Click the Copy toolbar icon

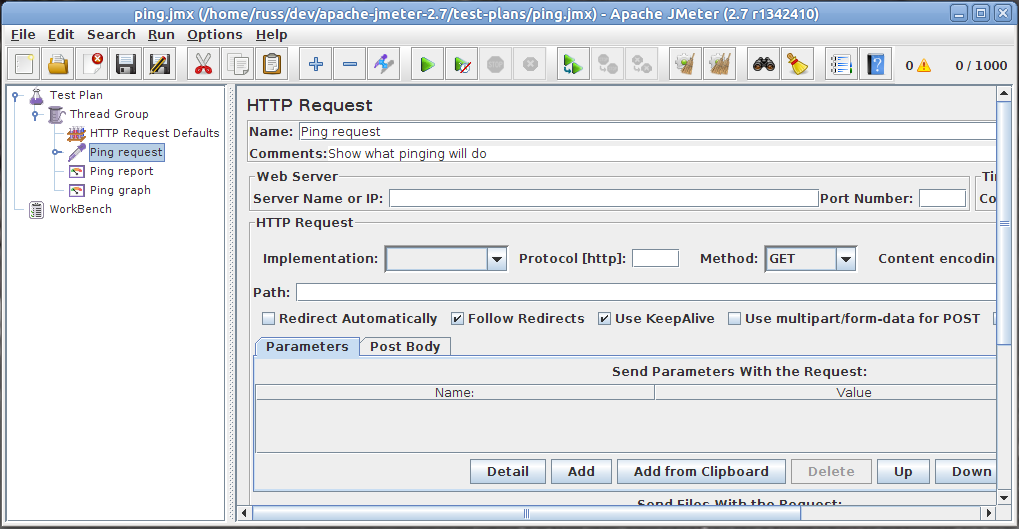tap(237, 64)
